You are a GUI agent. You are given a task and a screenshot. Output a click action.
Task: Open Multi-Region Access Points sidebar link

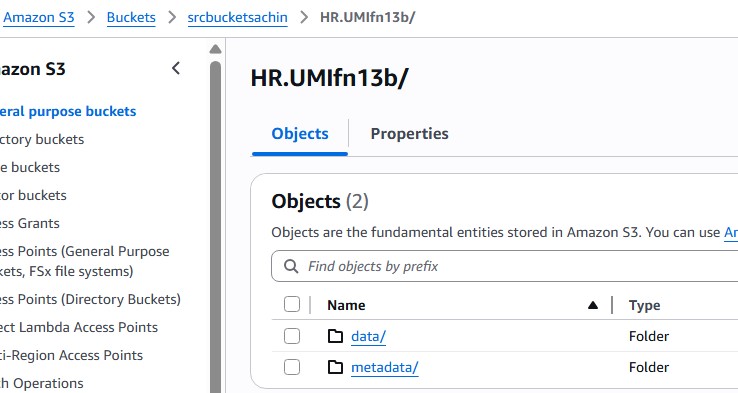tap(71, 355)
